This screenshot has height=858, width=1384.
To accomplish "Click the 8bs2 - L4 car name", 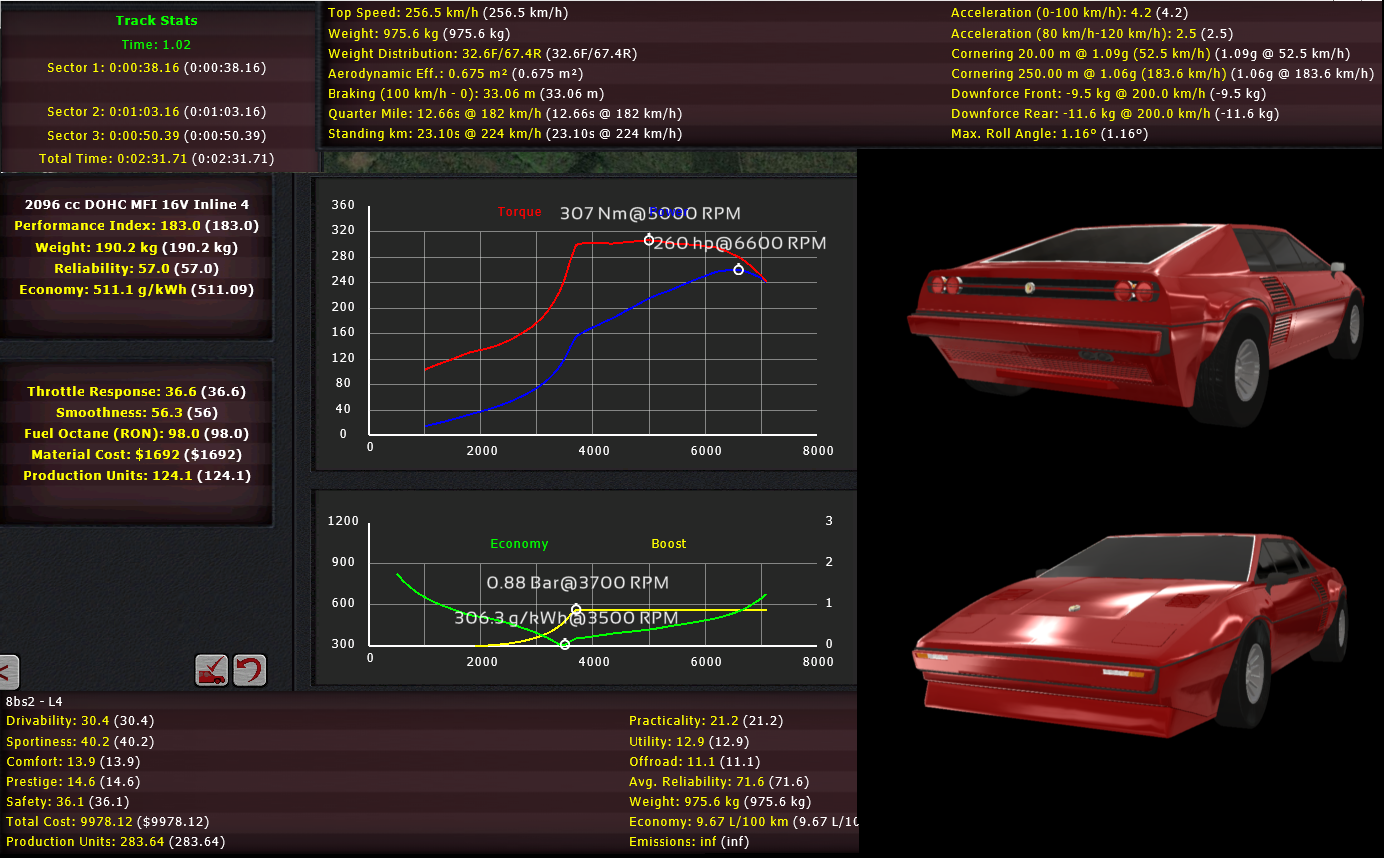I will (x=34, y=702).
